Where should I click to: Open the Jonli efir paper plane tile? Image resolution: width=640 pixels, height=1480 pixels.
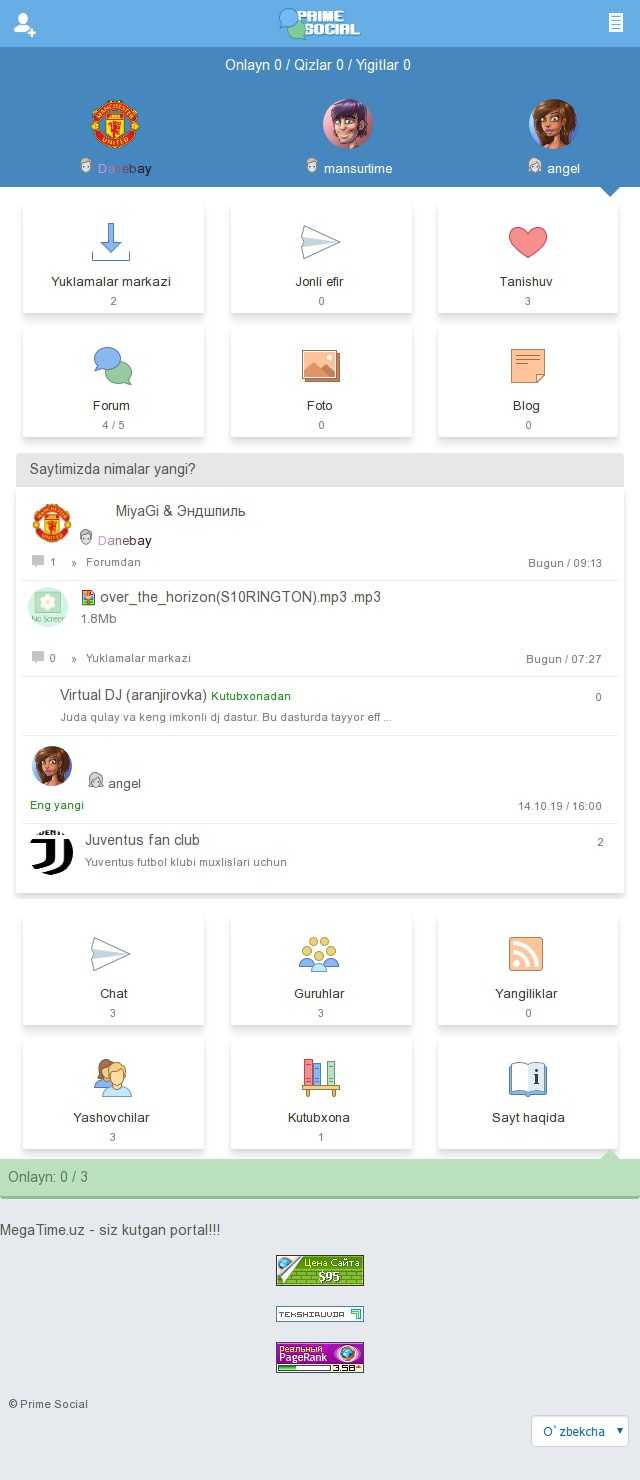coord(321,258)
